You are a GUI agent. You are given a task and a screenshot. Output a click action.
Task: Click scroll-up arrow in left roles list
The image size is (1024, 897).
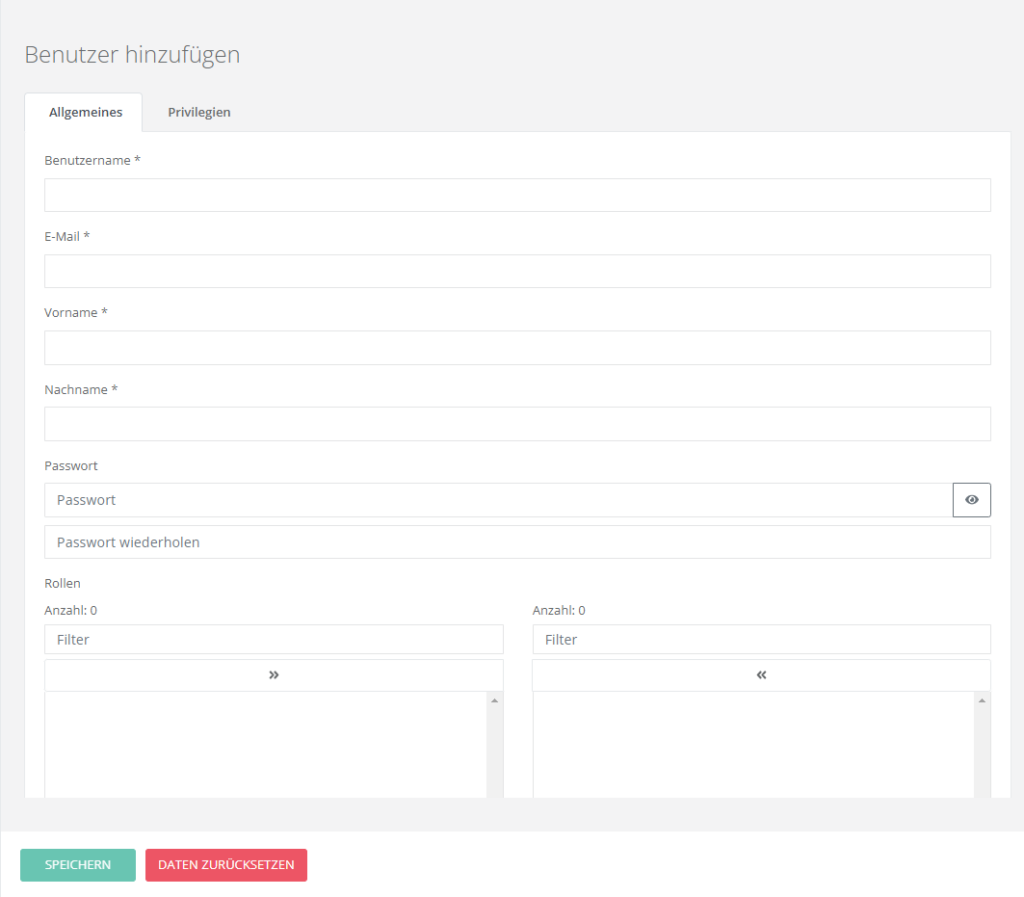(x=494, y=701)
